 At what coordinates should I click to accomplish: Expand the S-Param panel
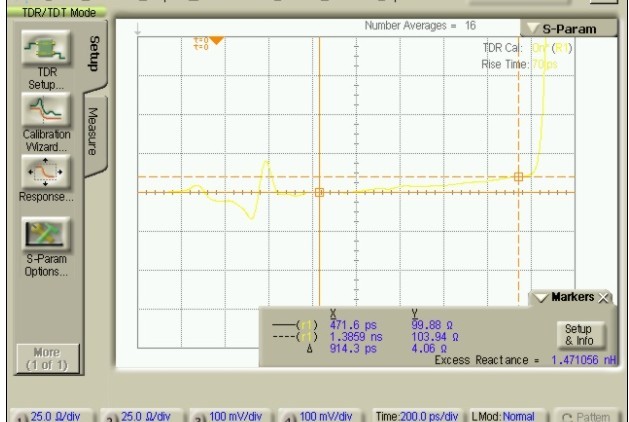[567, 30]
